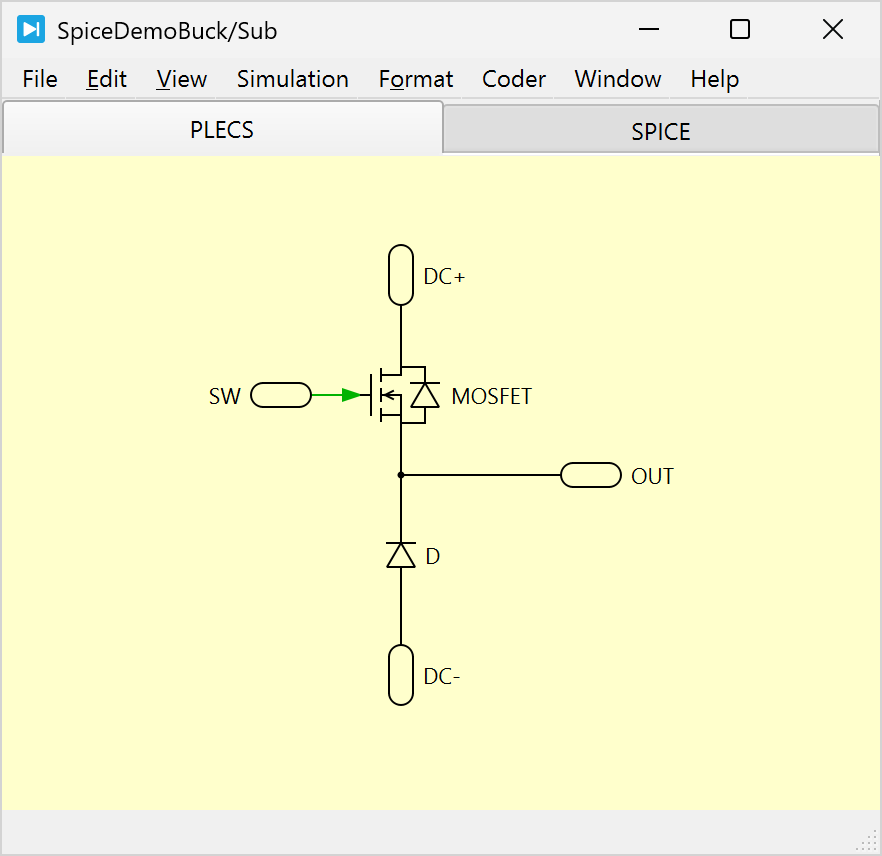Open the Help menu
882x856 pixels.
click(715, 79)
